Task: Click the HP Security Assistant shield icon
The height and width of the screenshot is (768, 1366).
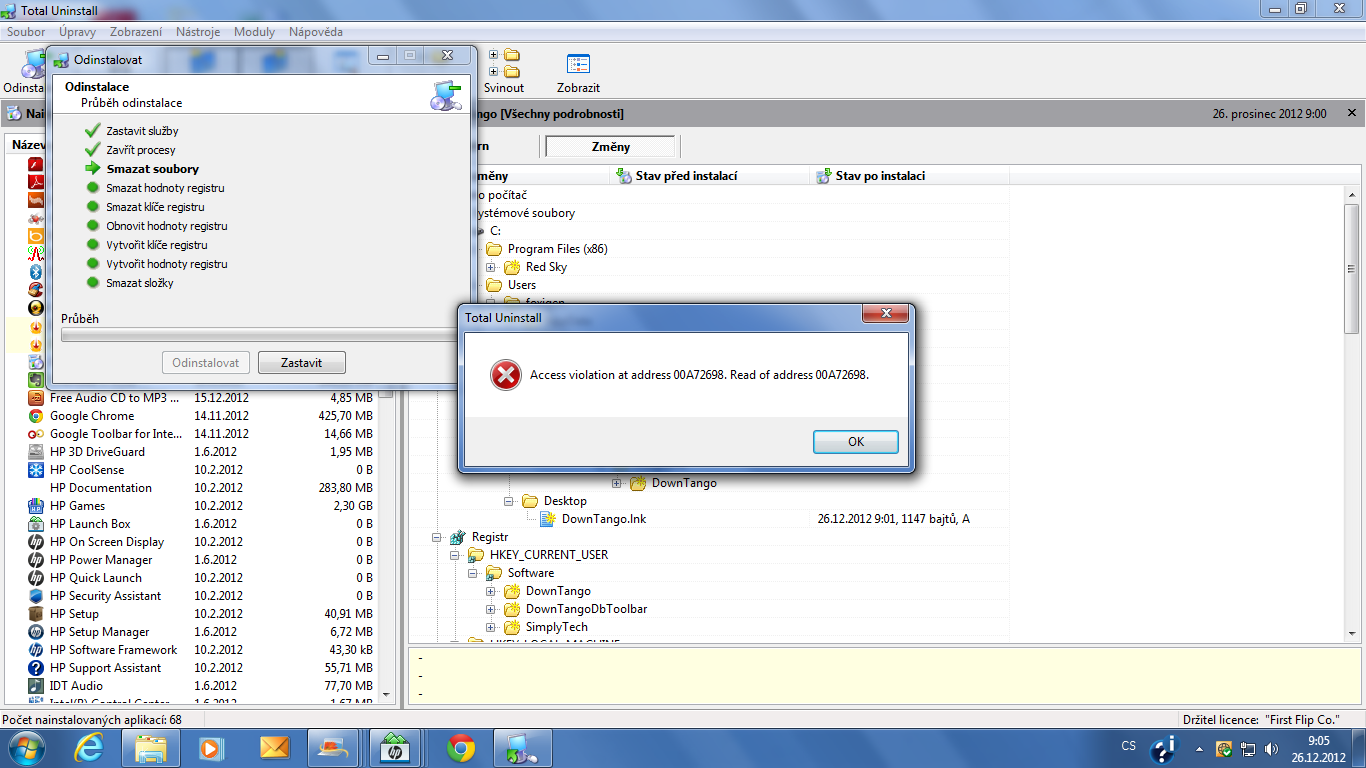Action: point(35,596)
